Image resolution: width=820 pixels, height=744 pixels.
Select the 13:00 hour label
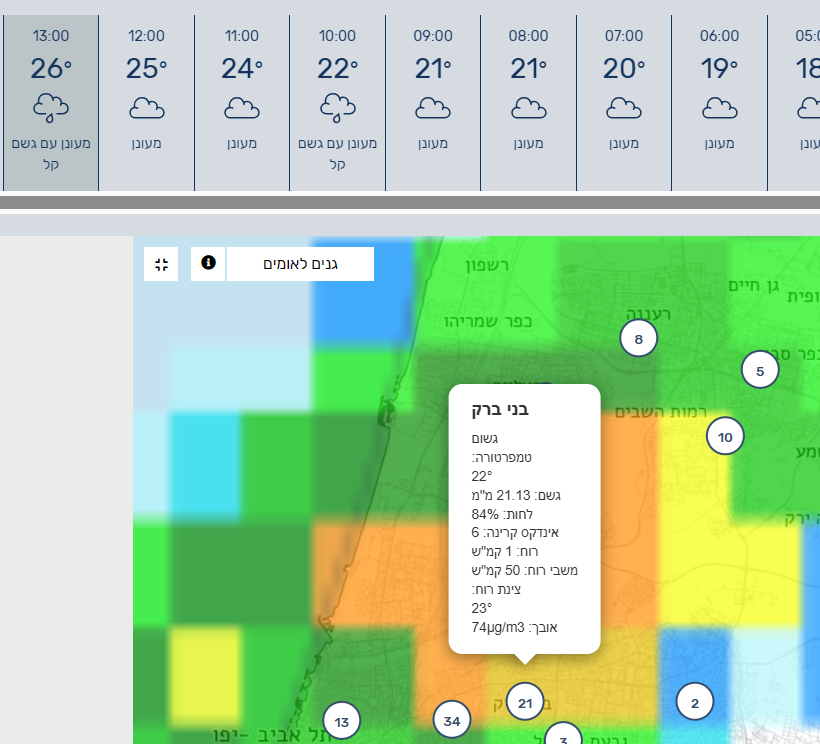coord(51,36)
